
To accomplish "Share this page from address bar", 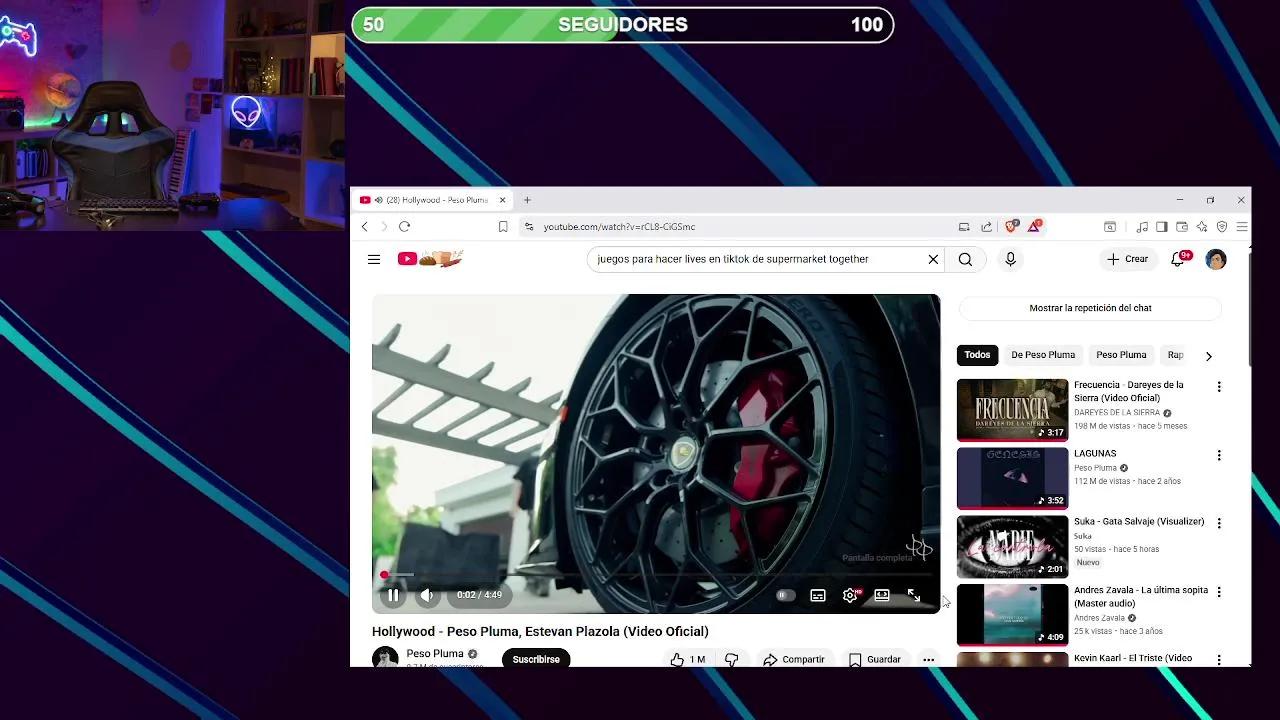I will 987,227.
